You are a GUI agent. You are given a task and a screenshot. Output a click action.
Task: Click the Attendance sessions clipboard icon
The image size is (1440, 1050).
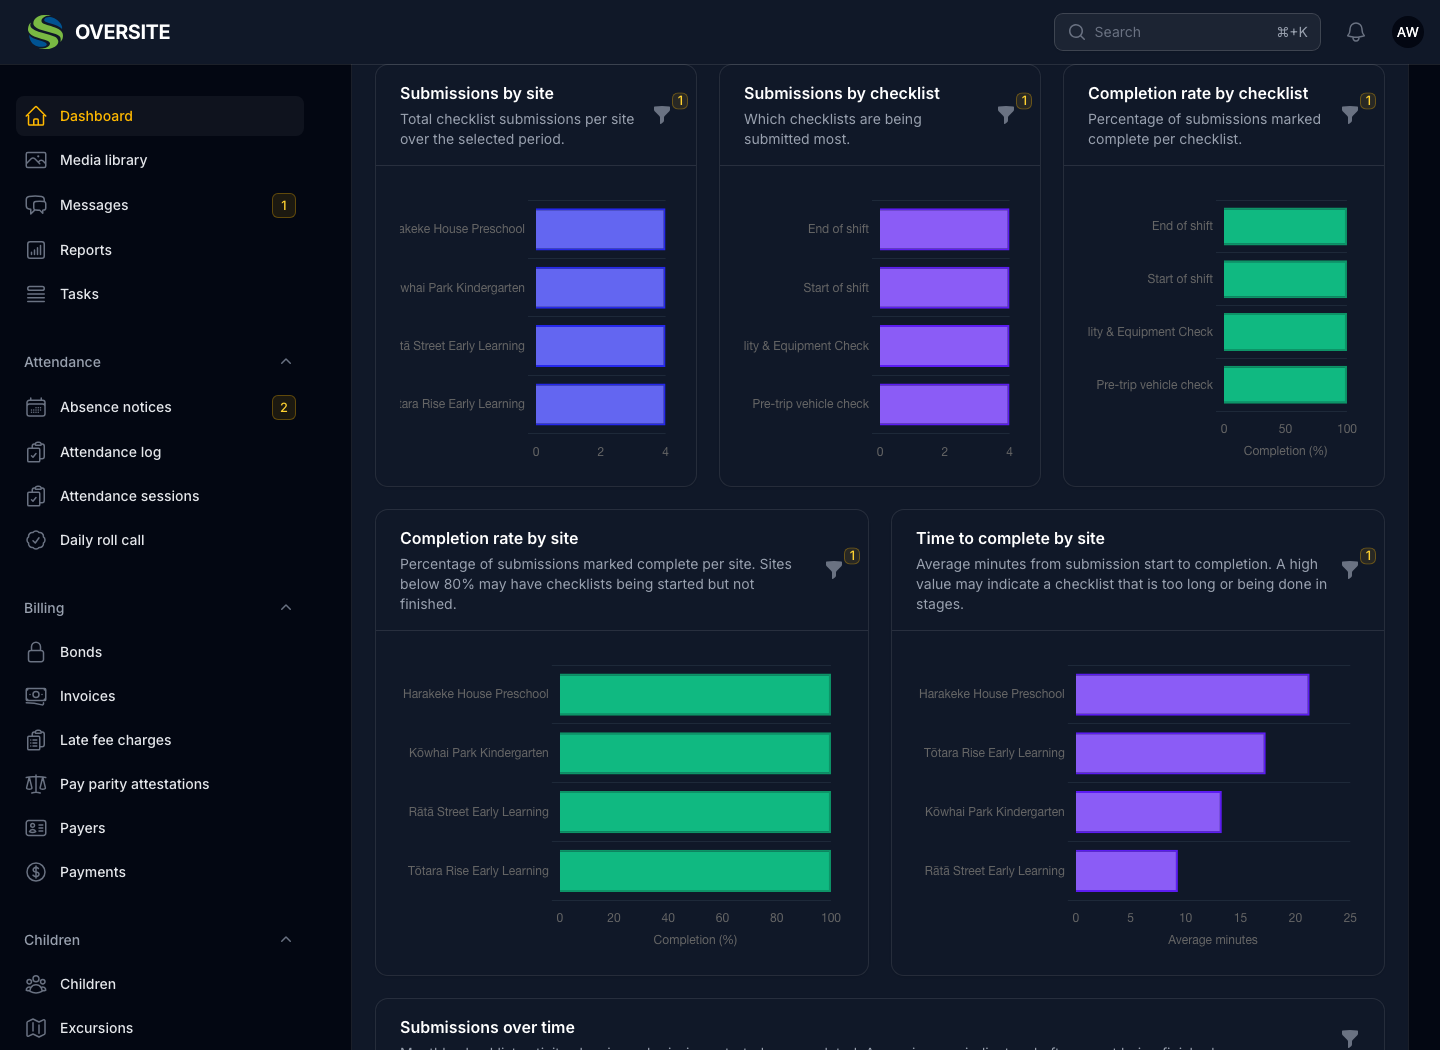tap(36, 496)
